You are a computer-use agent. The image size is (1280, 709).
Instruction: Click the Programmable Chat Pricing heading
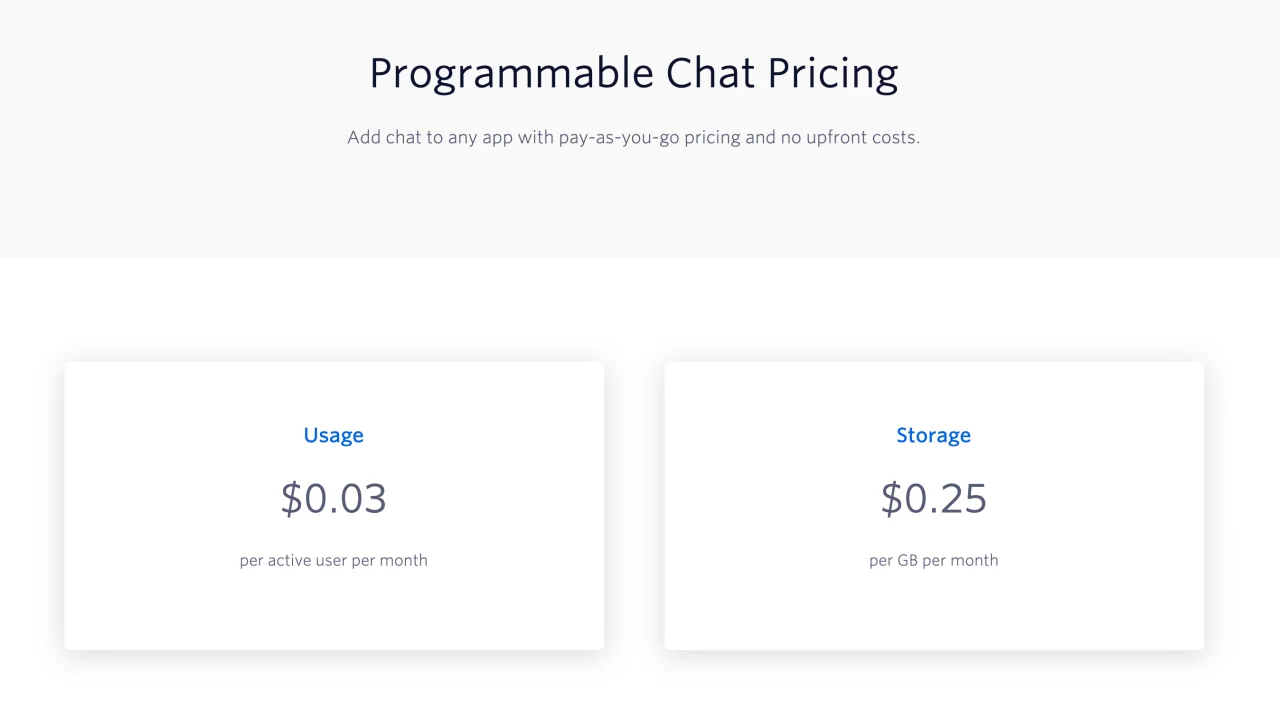pyautogui.click(x=633, y=73)
